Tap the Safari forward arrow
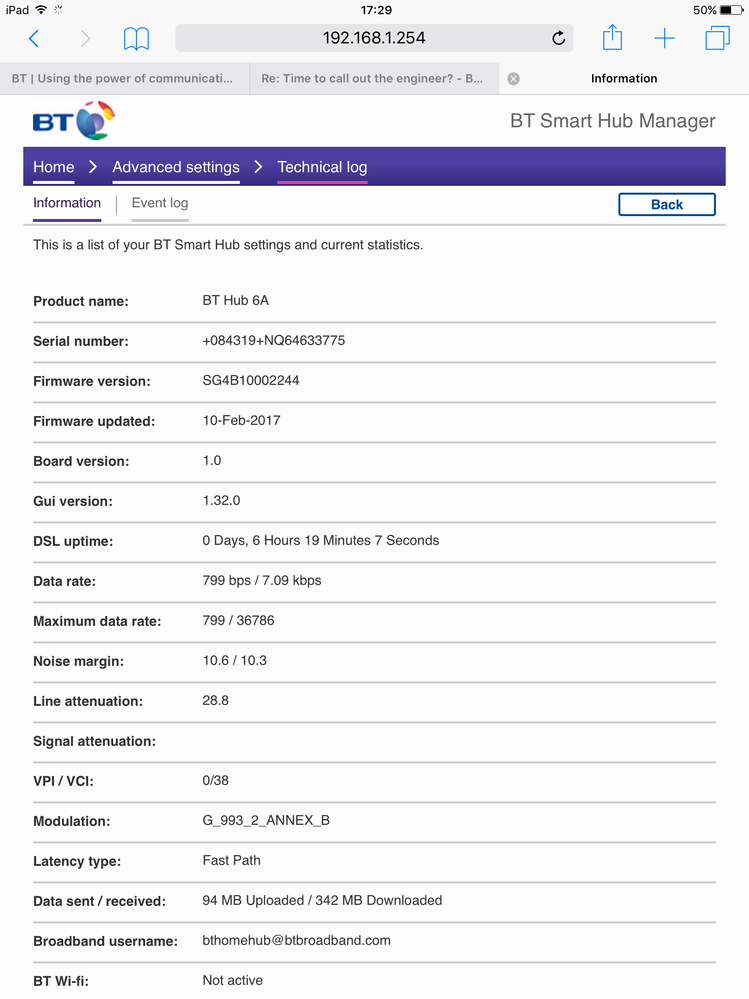Image resolution: width=749 pixels, height=999 pixels. [x=85, y=38]
